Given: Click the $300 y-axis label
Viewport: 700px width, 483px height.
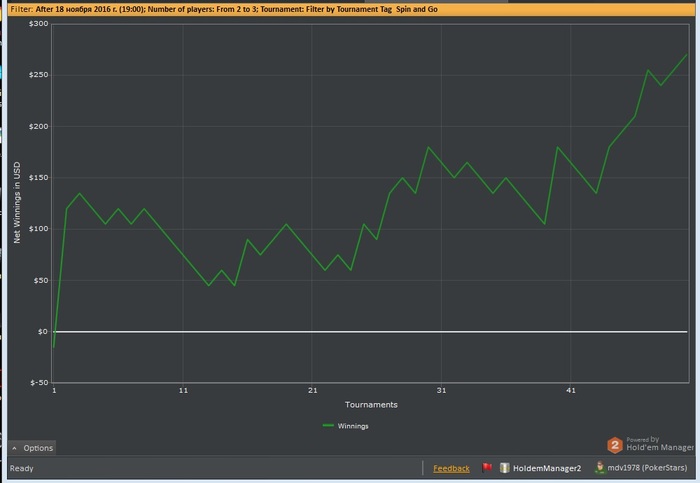Looking at the screenshot, I should [x=38, y=24].
